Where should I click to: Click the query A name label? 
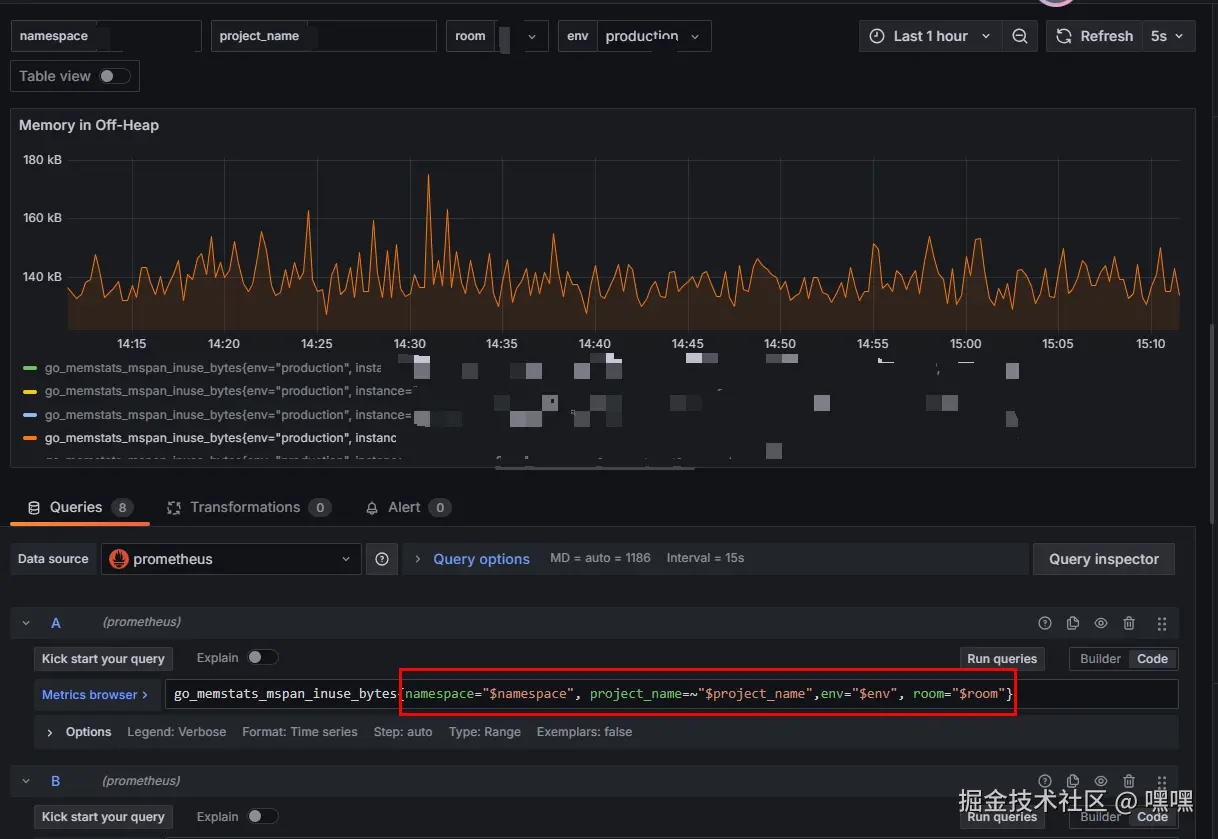point(56,623)
